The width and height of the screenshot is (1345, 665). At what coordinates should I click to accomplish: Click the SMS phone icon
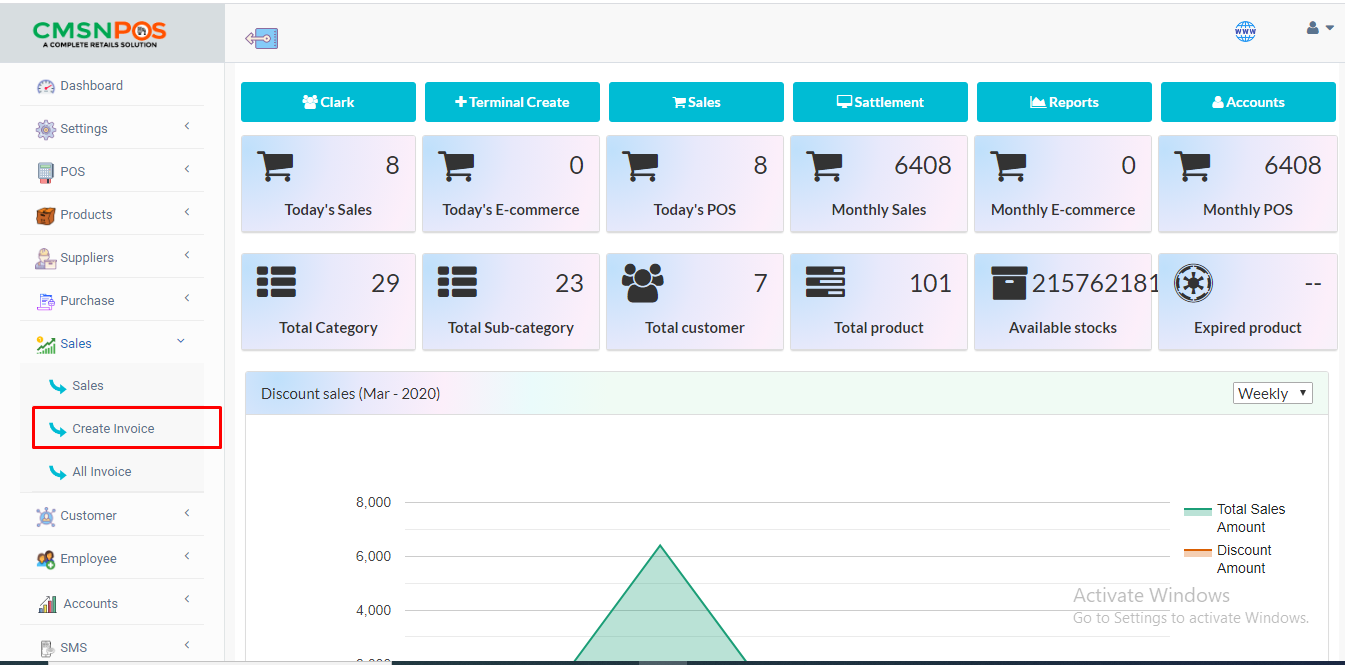[46, 648]
